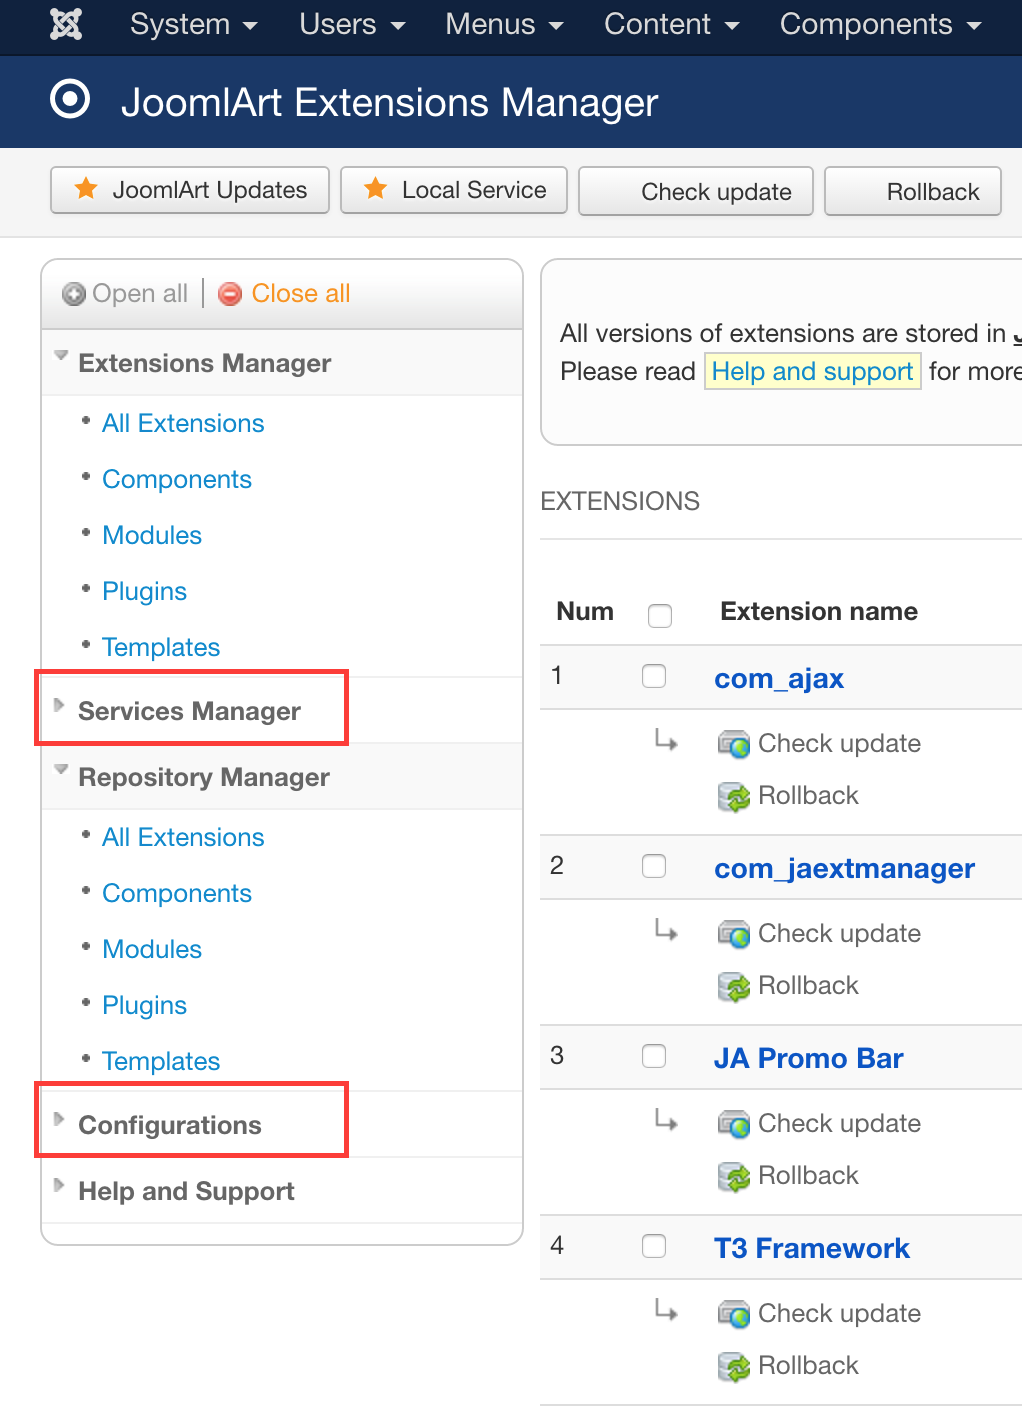
Task: Click the Open all plus icon
Action: (73, 294)
